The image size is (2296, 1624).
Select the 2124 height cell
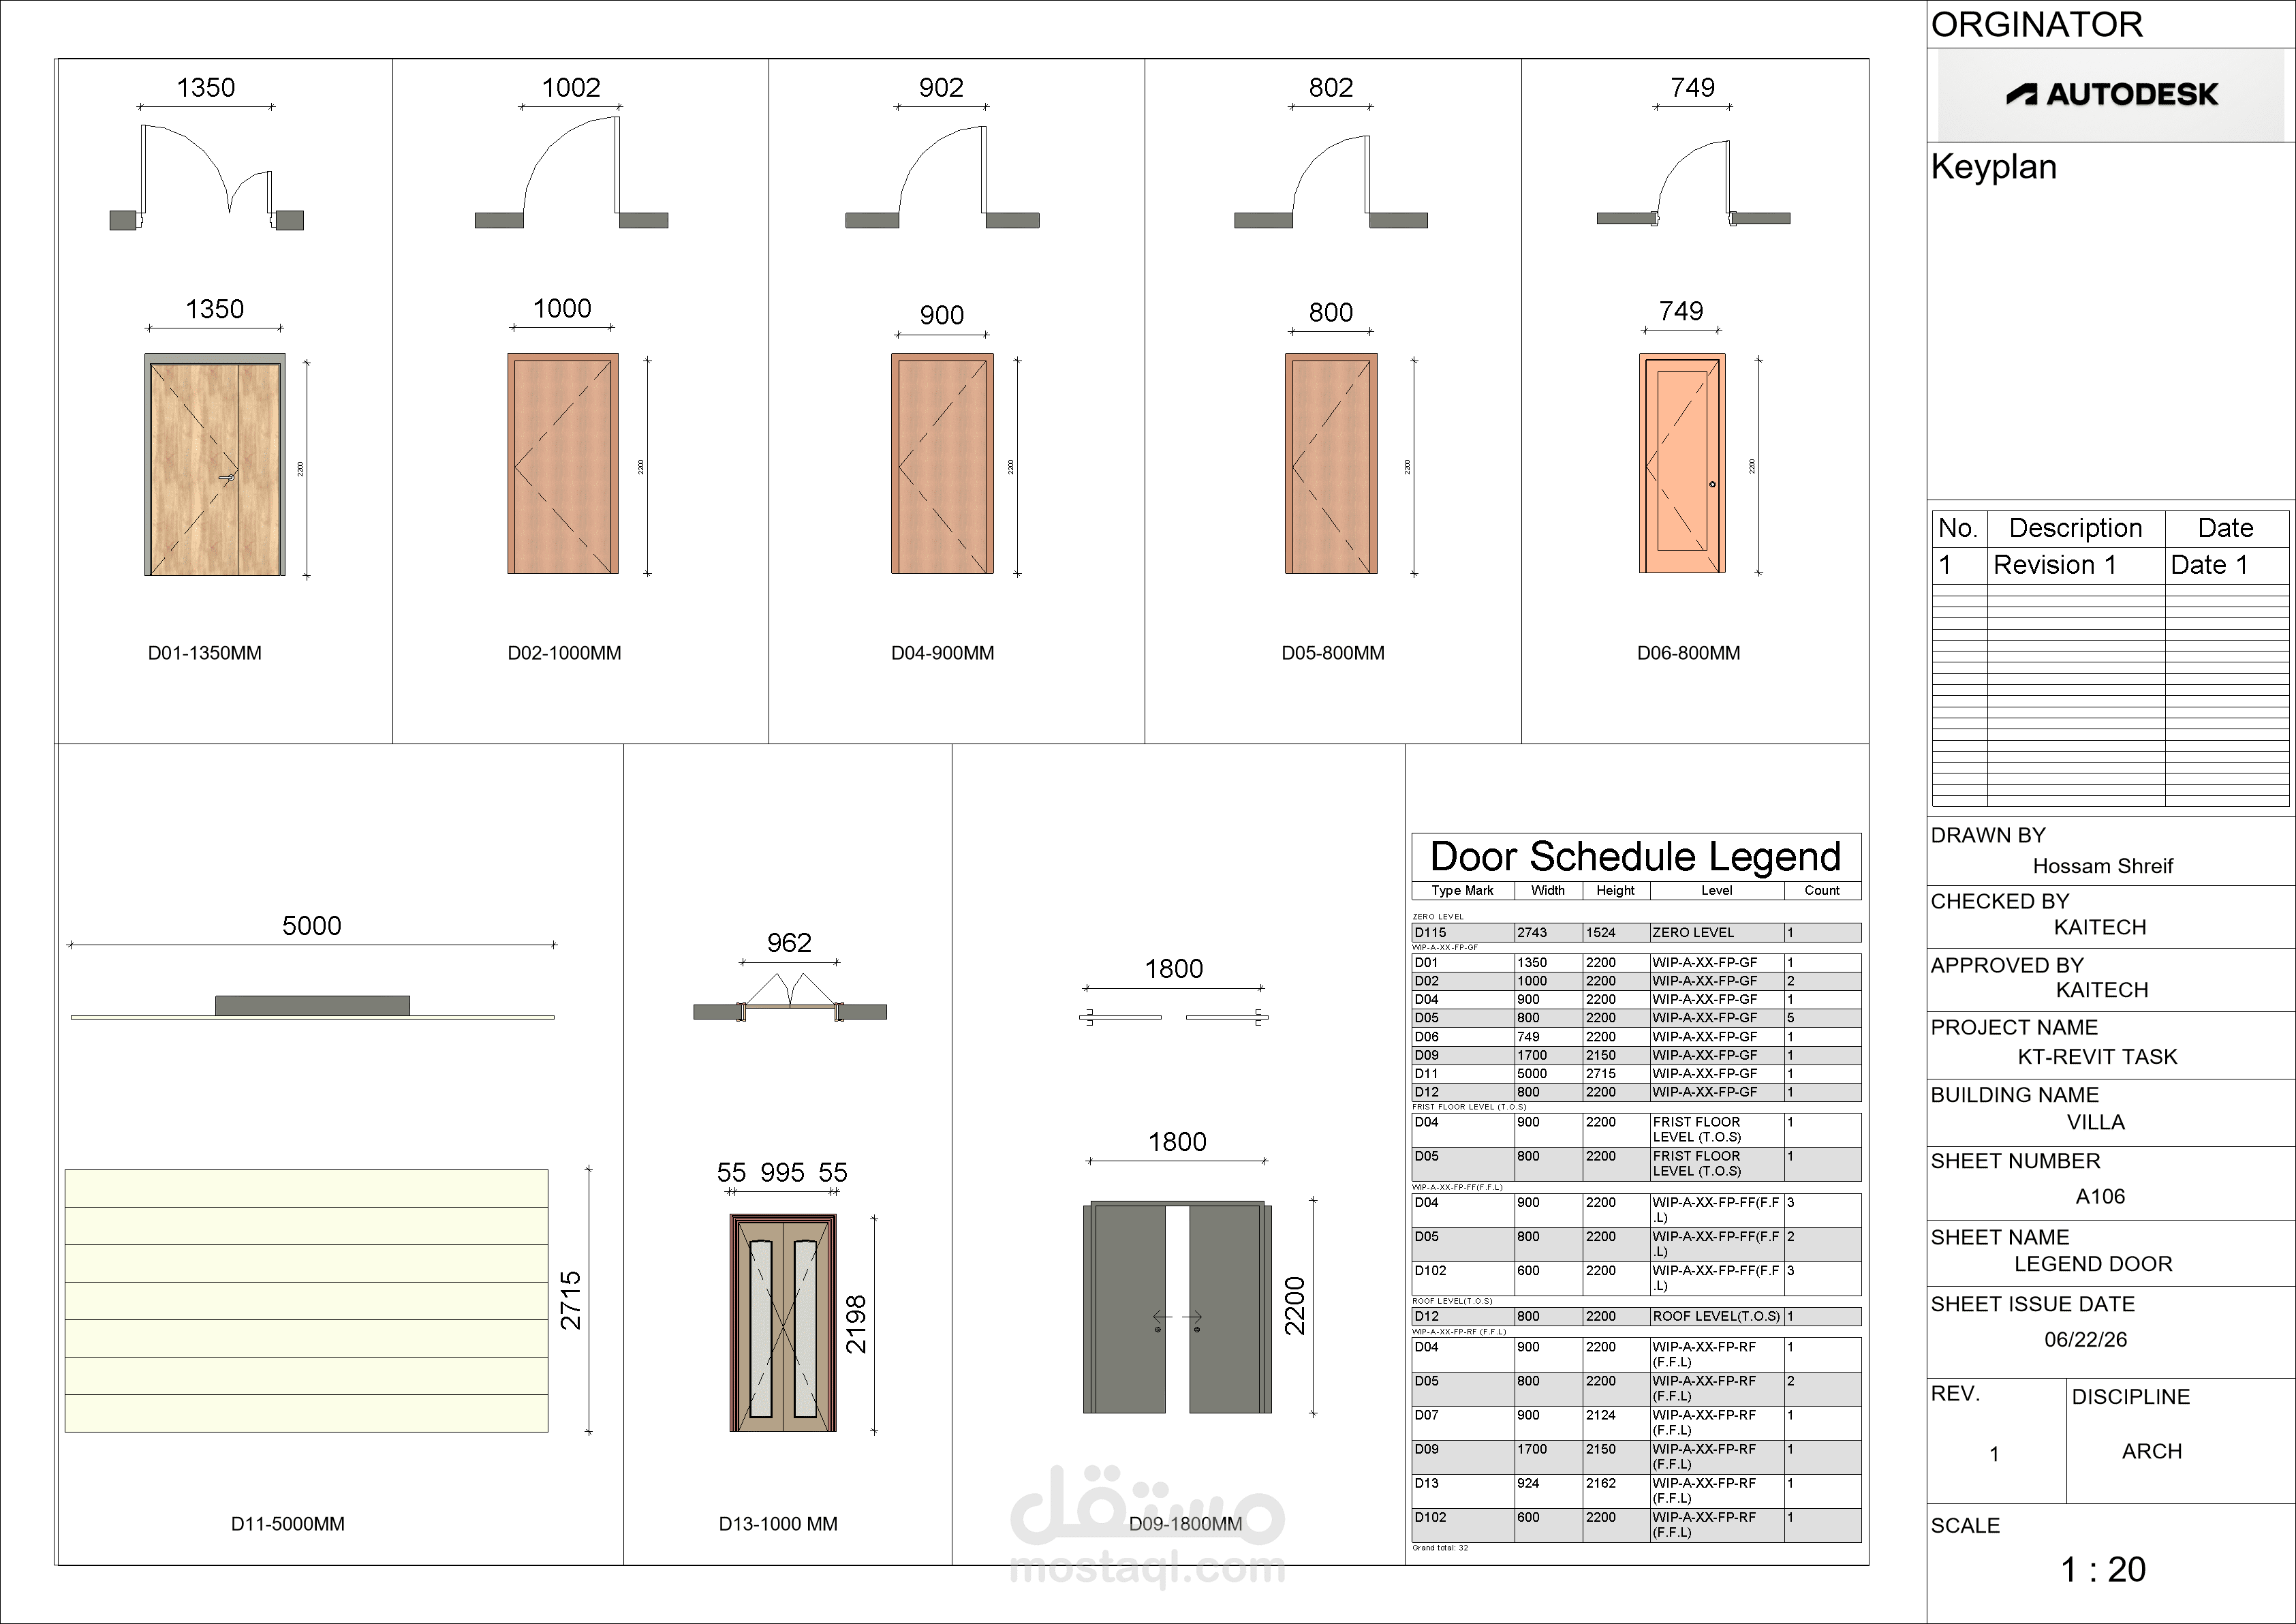pos(1616,1423)
